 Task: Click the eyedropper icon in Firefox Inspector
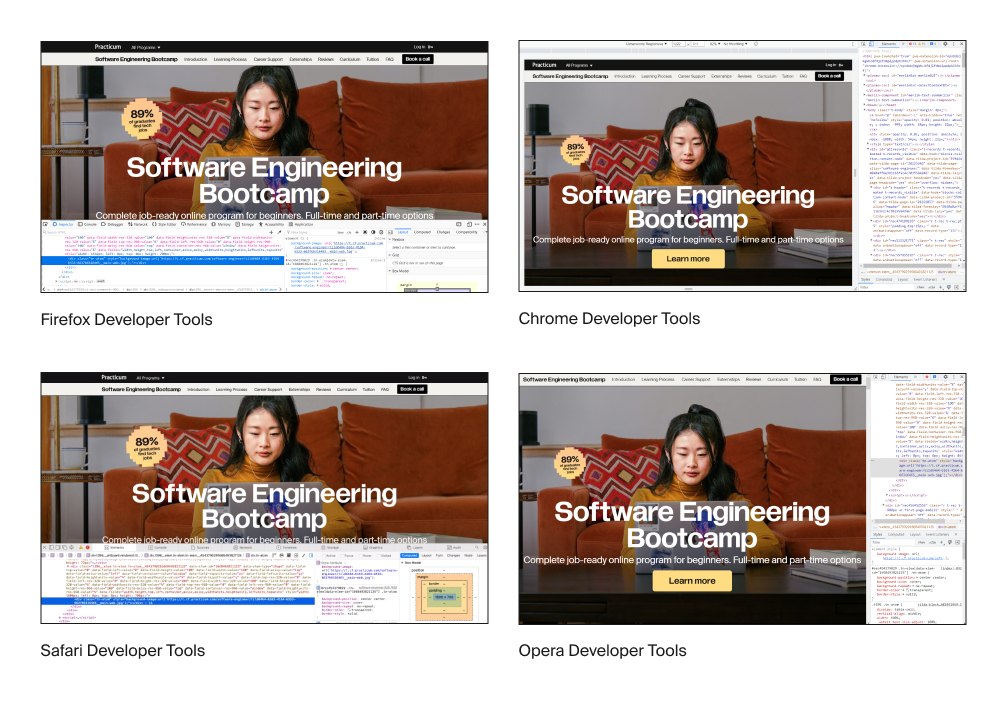click(x=279, y=232)
